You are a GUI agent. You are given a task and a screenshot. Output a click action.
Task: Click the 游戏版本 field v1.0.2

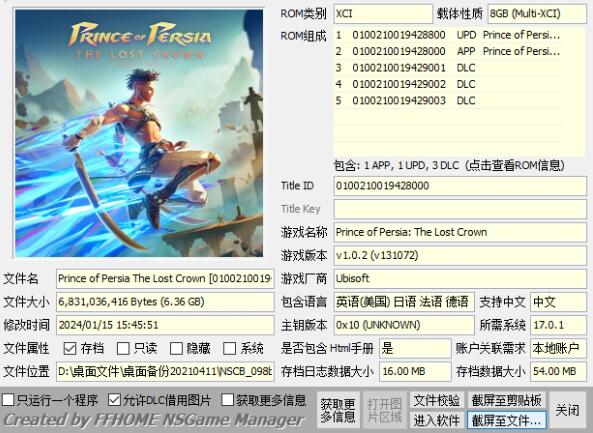(x=460, y=256)
